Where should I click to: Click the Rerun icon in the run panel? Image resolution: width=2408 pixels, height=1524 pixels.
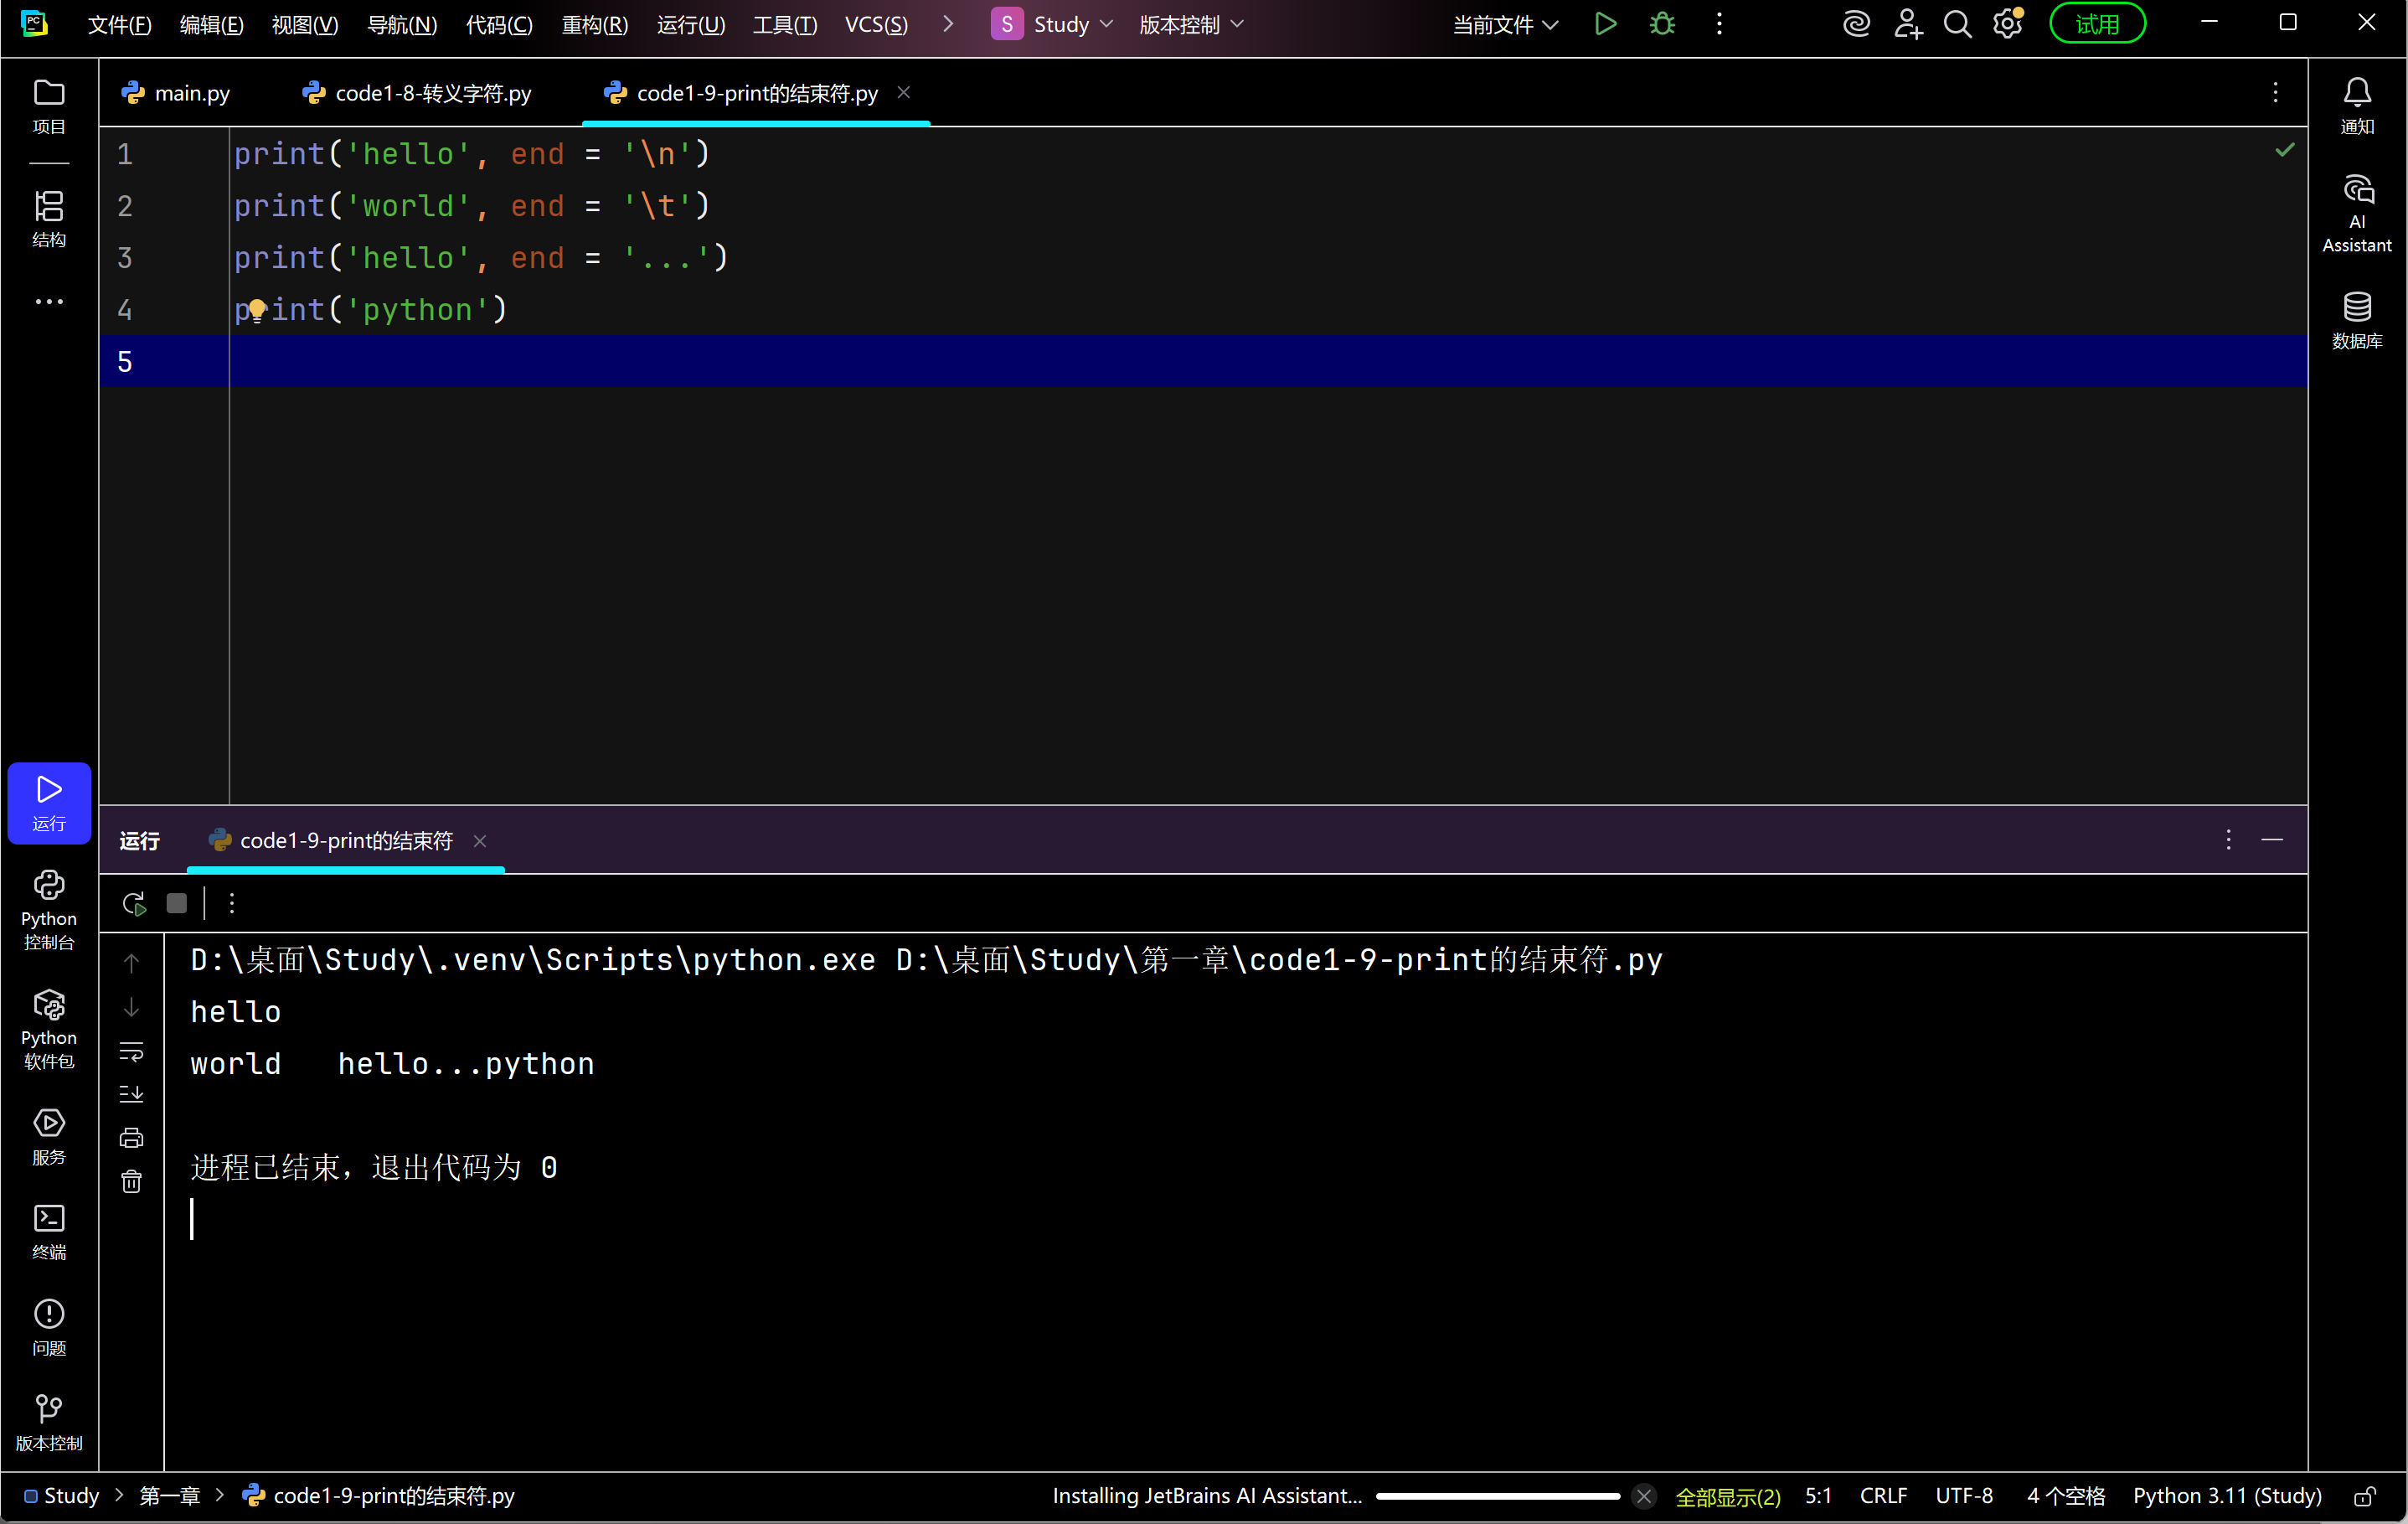(x=134, y=904)
